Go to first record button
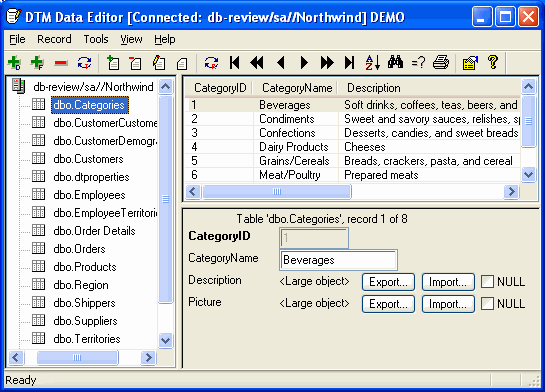The width and height of the screenshot is (545, 392). [x=235, y=63]
